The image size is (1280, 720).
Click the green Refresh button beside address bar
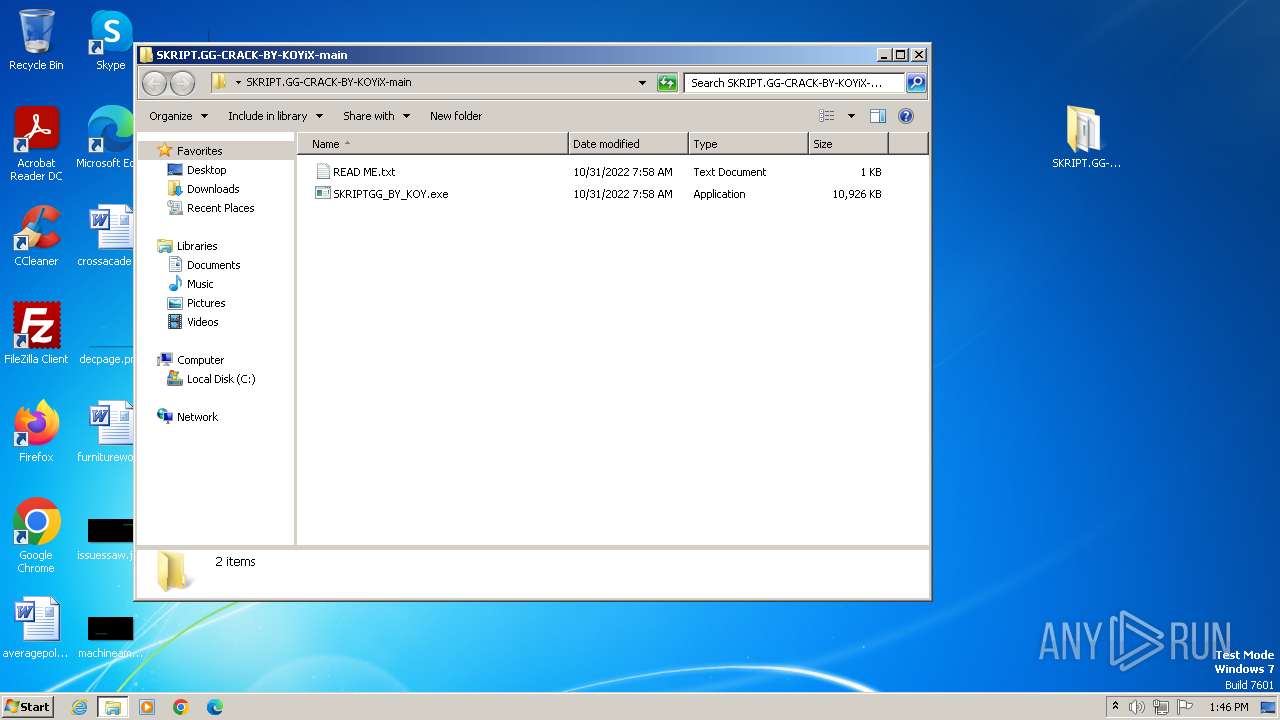pyautogui.click(x=667, y=83)
